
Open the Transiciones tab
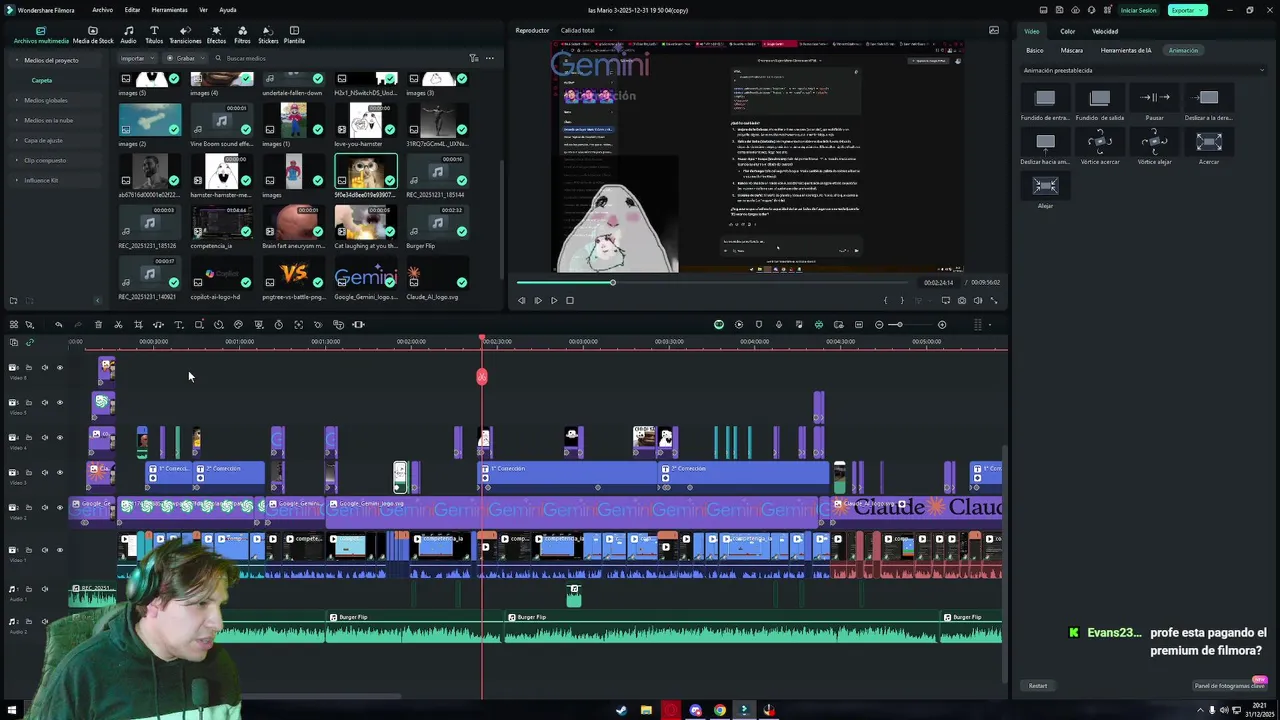(x=185, y=35)
